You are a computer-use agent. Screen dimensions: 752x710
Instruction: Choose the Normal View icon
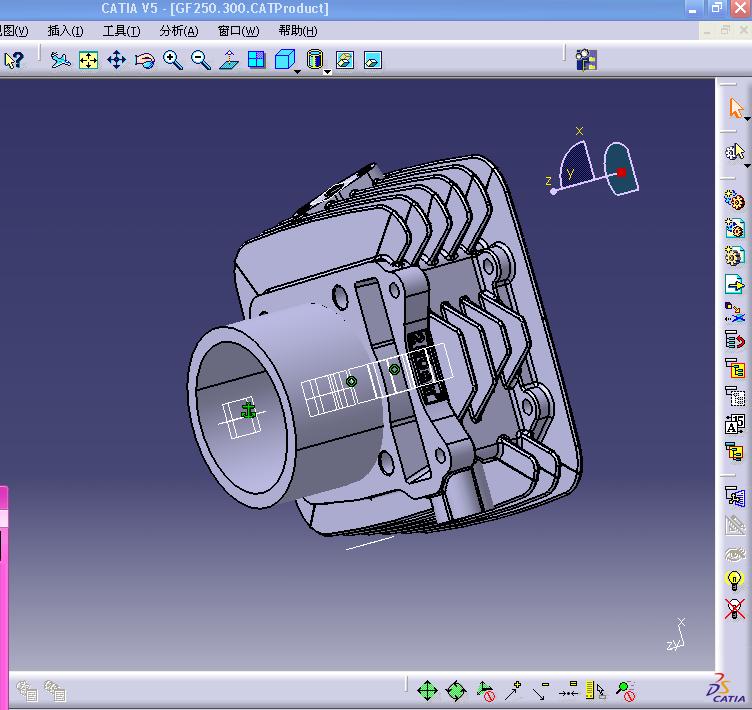click(229, 60)
